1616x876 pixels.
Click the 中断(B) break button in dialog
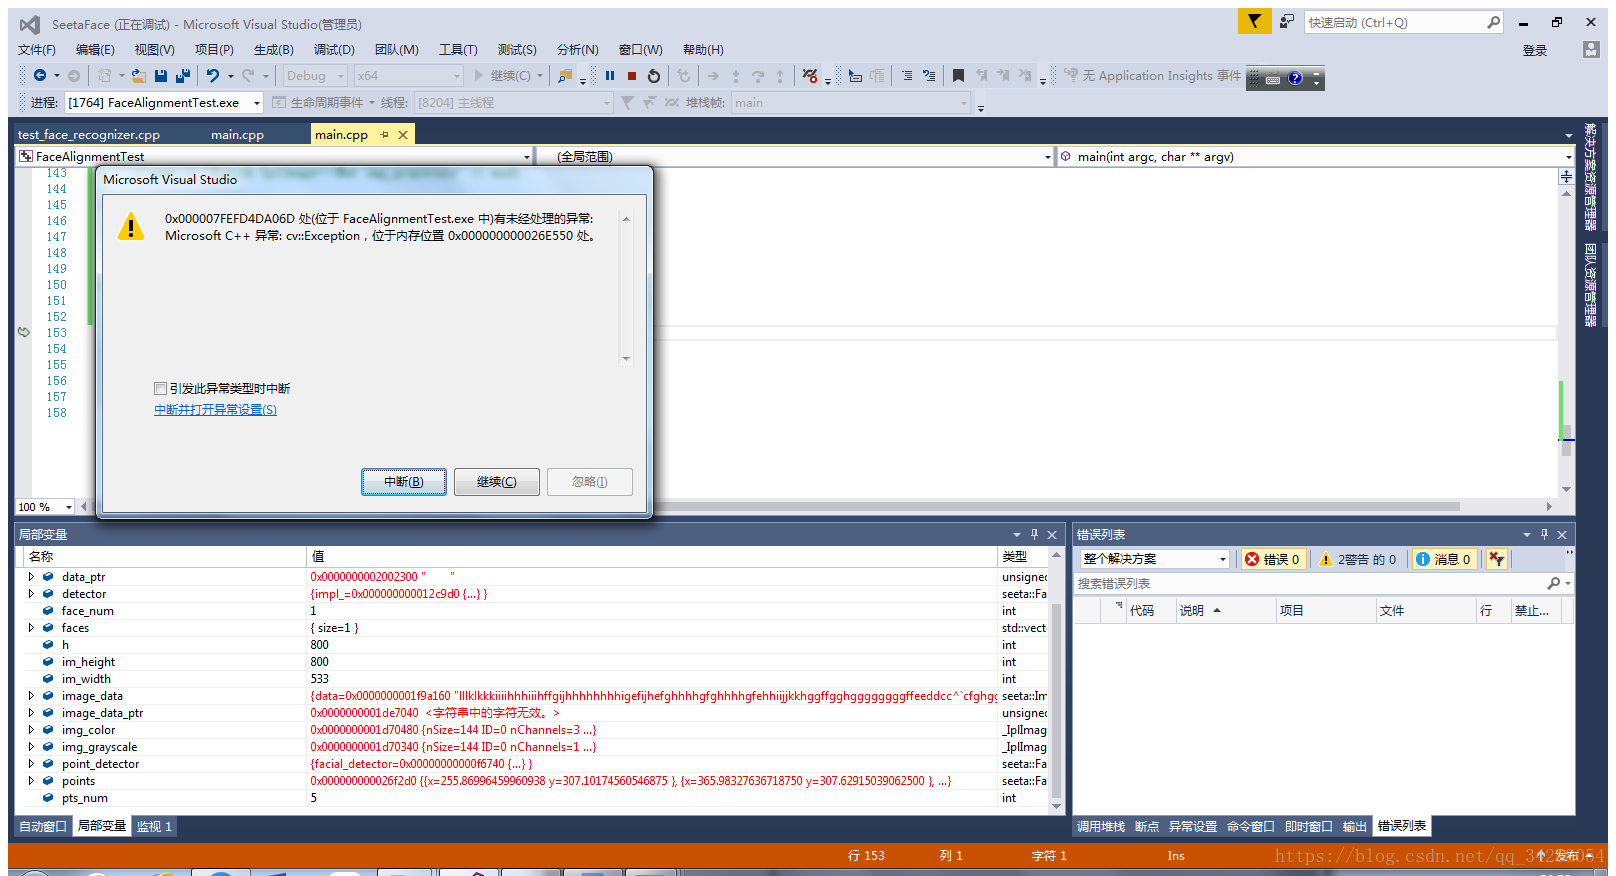click(x=404, y=482)
